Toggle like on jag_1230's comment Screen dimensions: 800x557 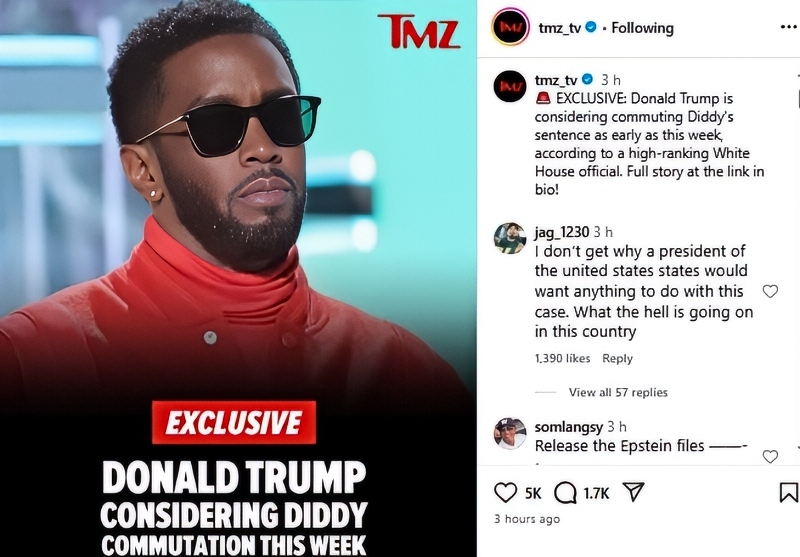770,291
